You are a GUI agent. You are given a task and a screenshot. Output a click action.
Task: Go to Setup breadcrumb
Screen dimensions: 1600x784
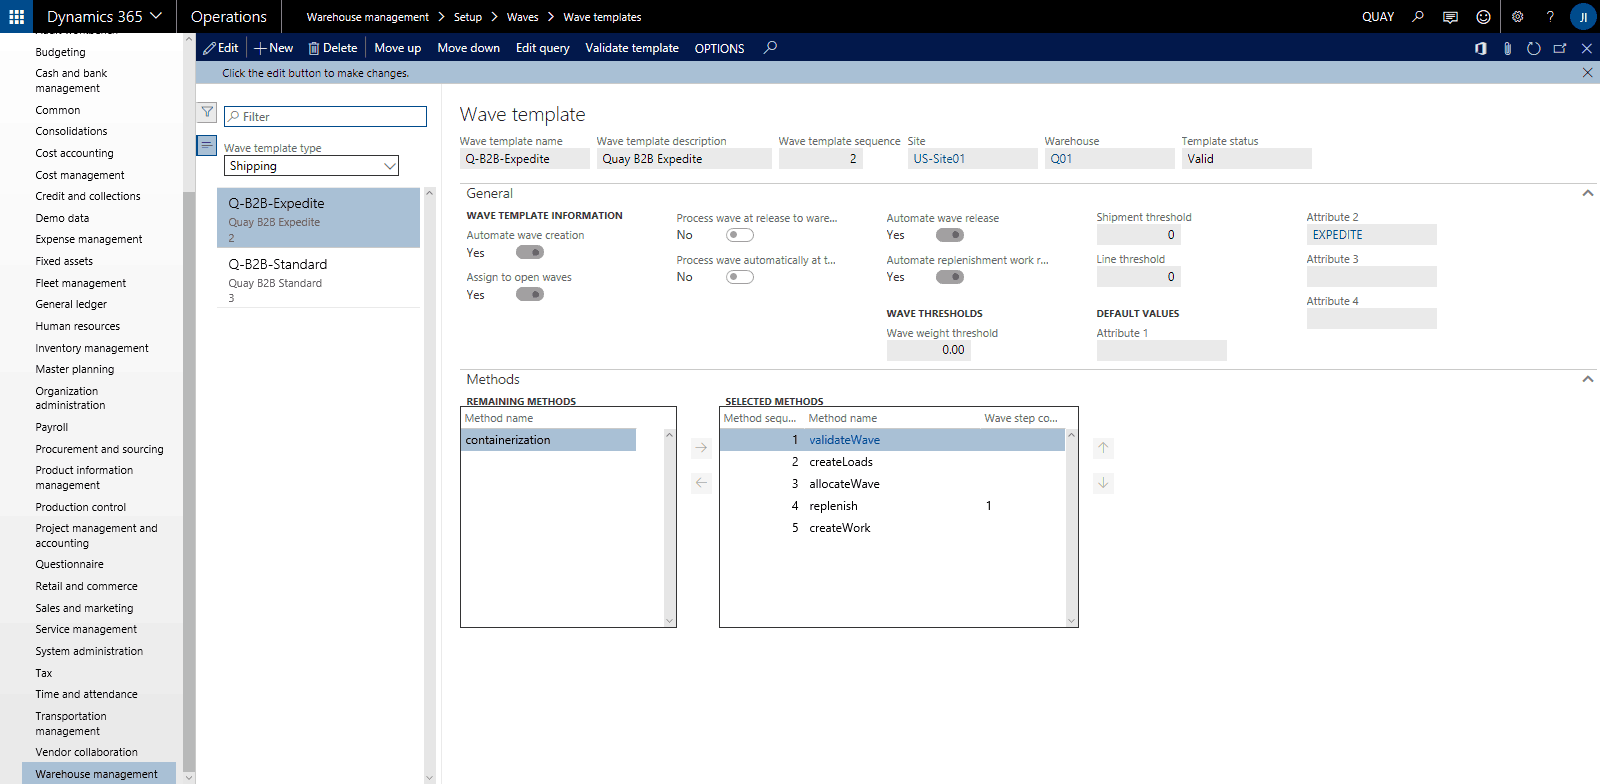pos(468,17)
